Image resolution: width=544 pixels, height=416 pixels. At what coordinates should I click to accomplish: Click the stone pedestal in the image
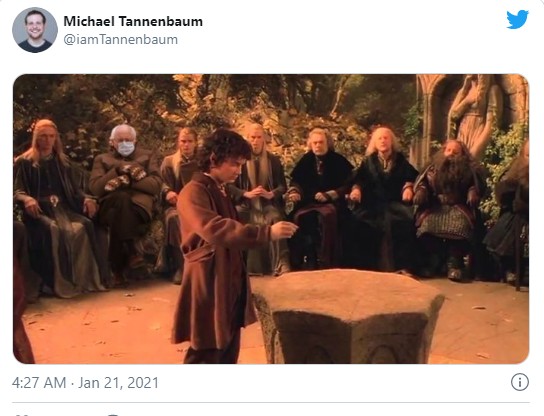point(349,316)
